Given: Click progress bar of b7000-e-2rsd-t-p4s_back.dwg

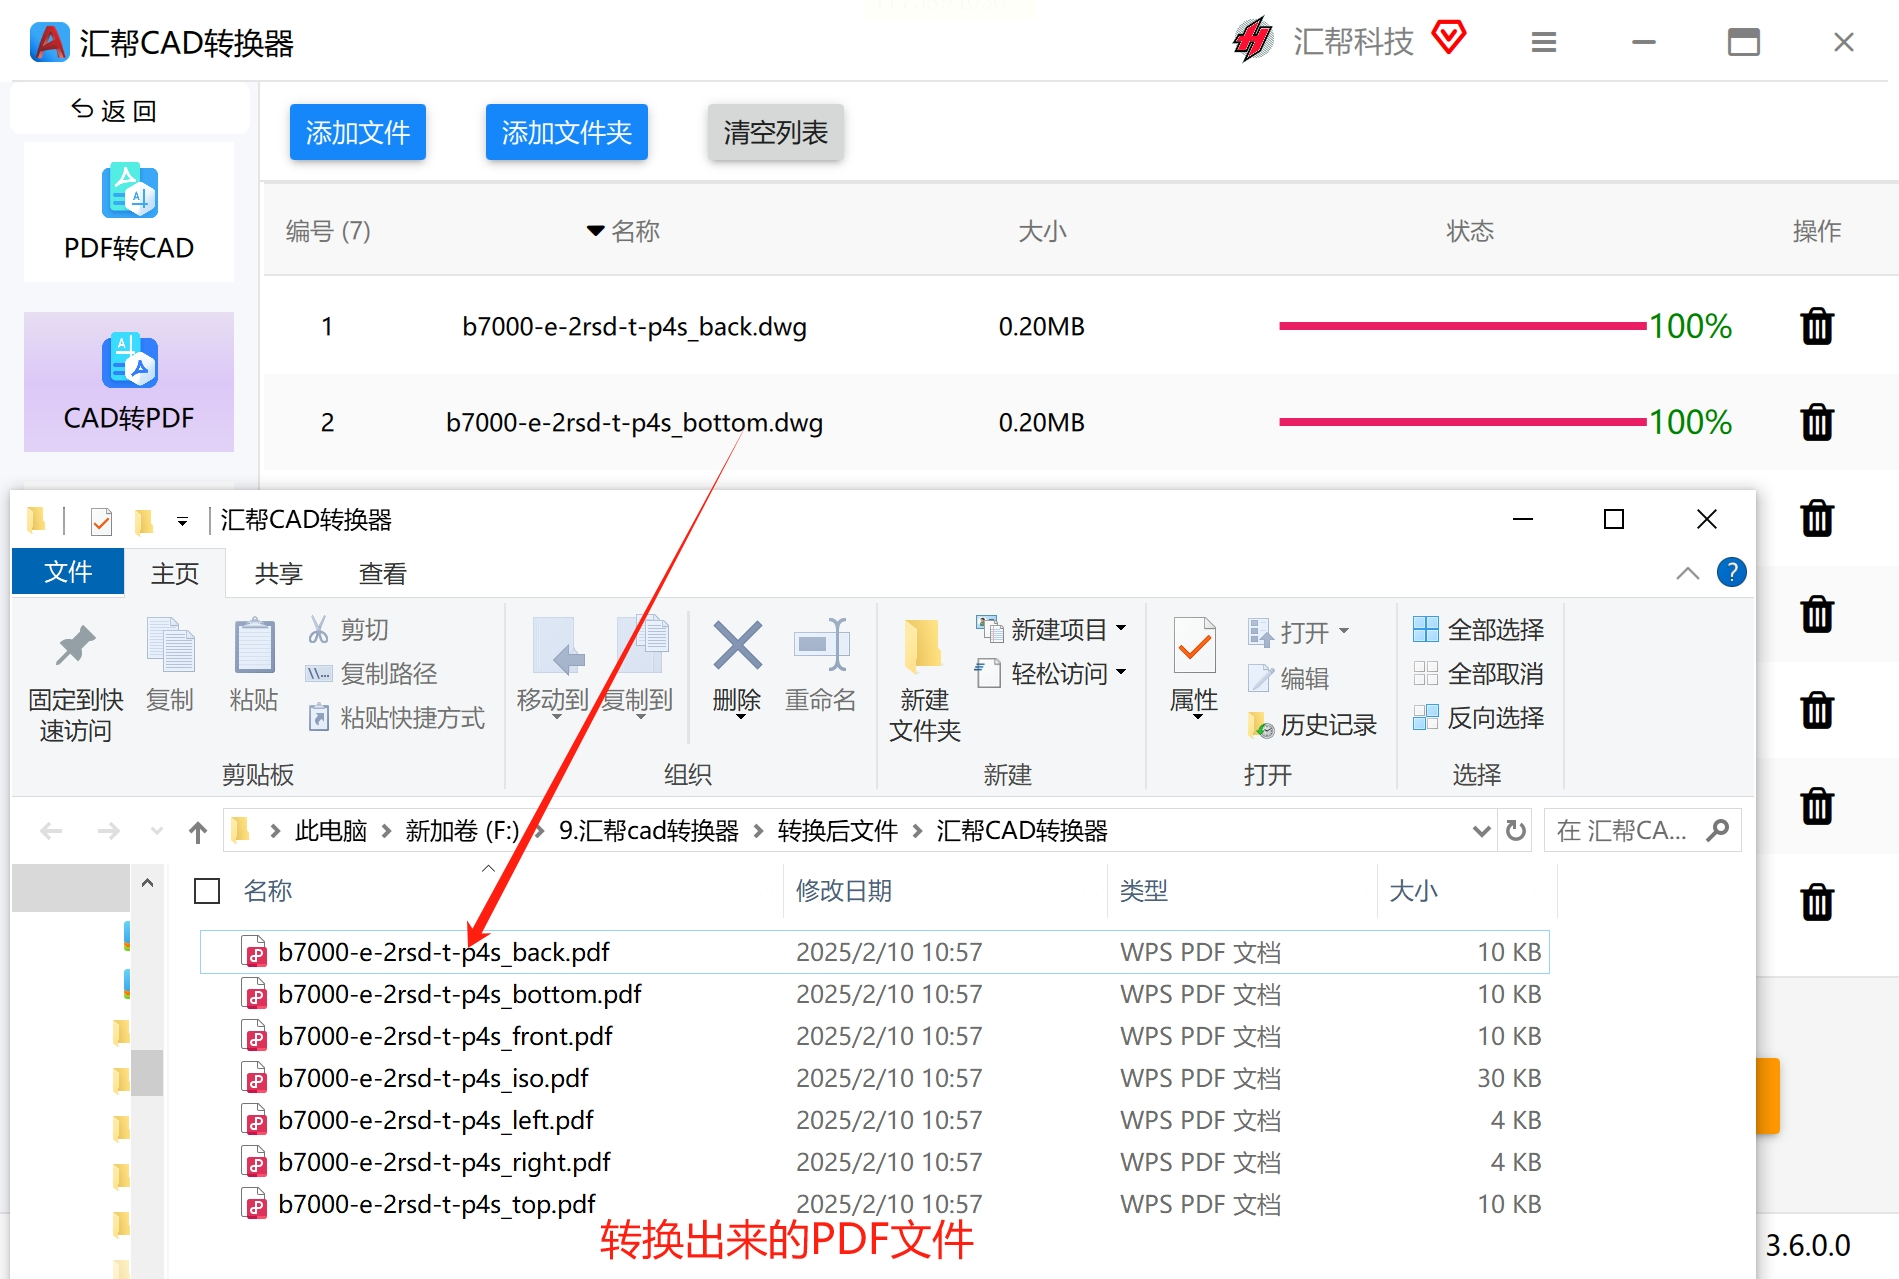Looking at the screenshot, I should click(1462, 326).
